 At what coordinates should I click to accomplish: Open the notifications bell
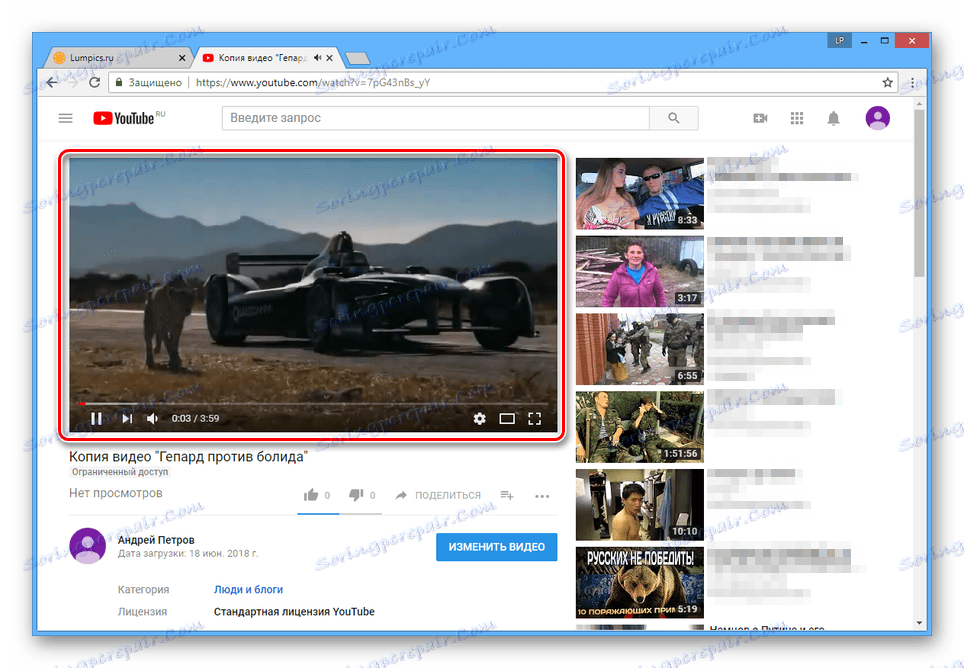tap(833, 118)
